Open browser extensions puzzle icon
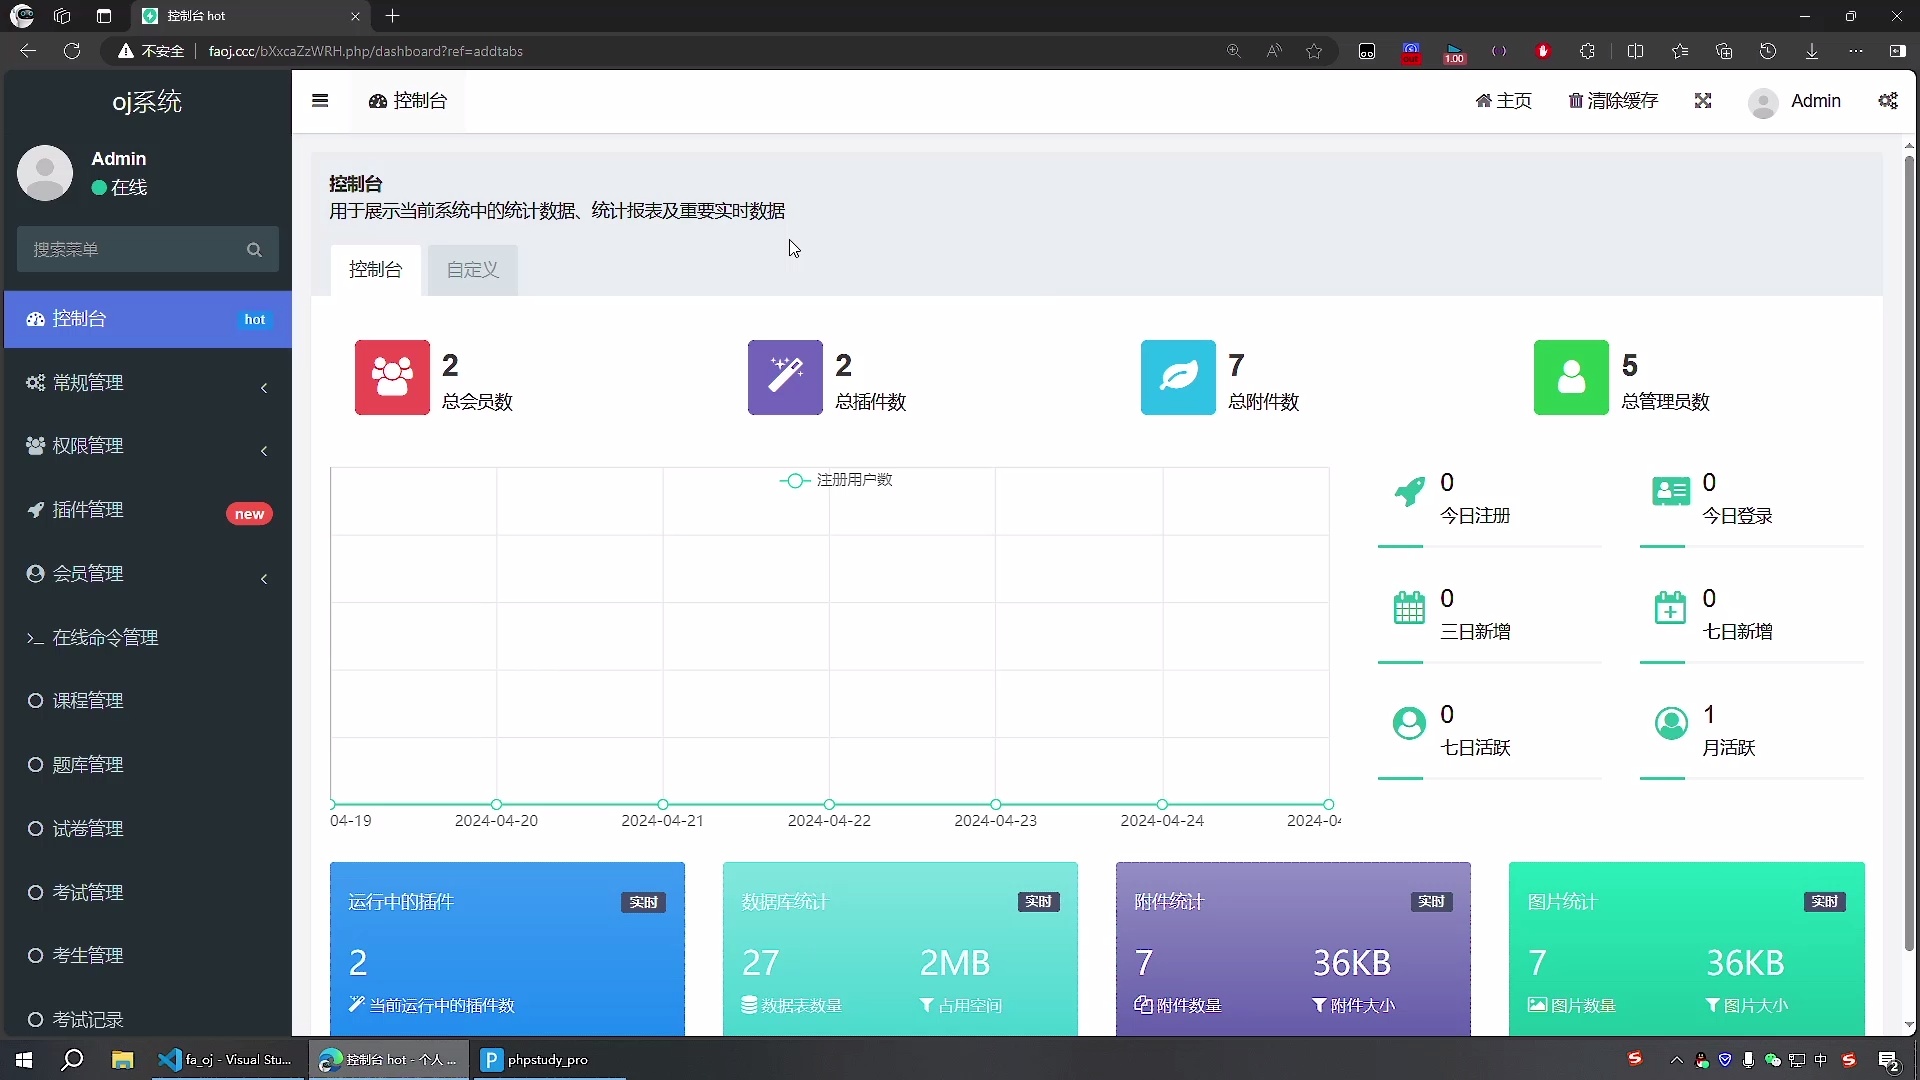The width and height of the screenshot is (1920, 1080). pyautogui.click(x=1587, y=51)
